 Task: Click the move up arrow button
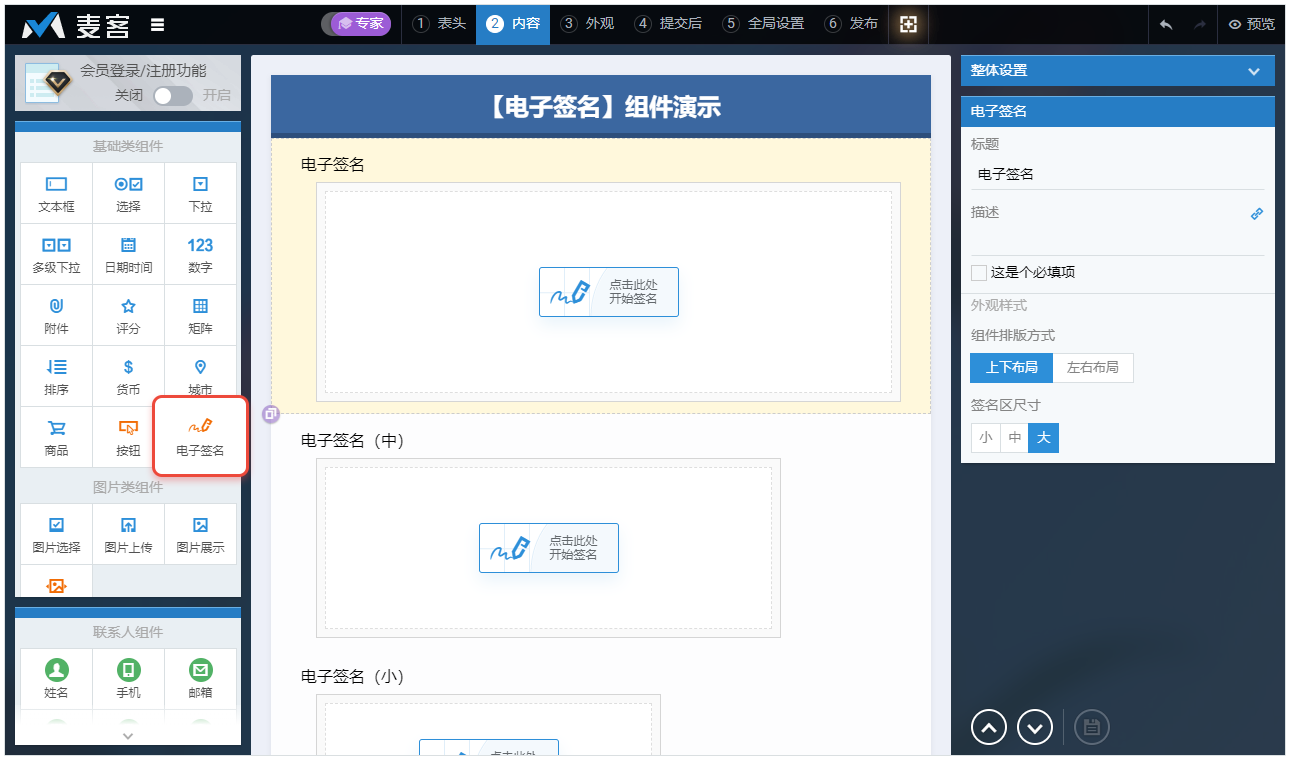pyautogui.click(x=989, y=727)
